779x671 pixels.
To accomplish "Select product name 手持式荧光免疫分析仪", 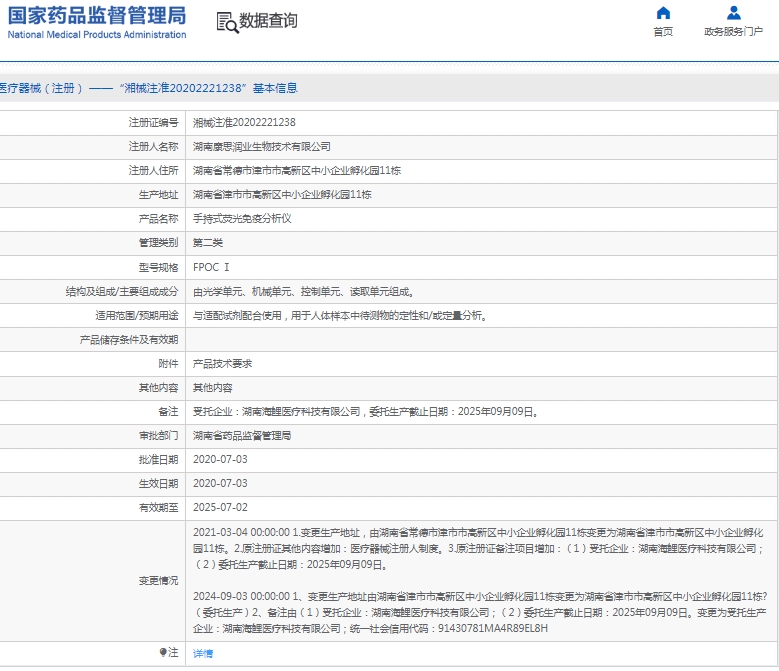I will click(242, 219).
